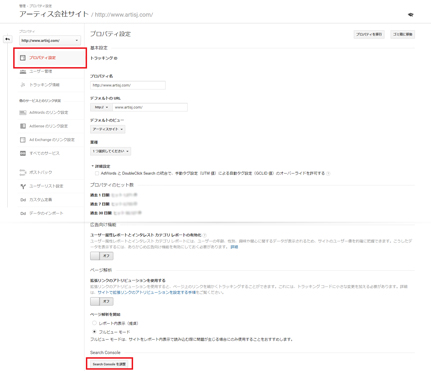Click the Search Console を調整 button
This screenshot has height=371, width=431.
109,364
